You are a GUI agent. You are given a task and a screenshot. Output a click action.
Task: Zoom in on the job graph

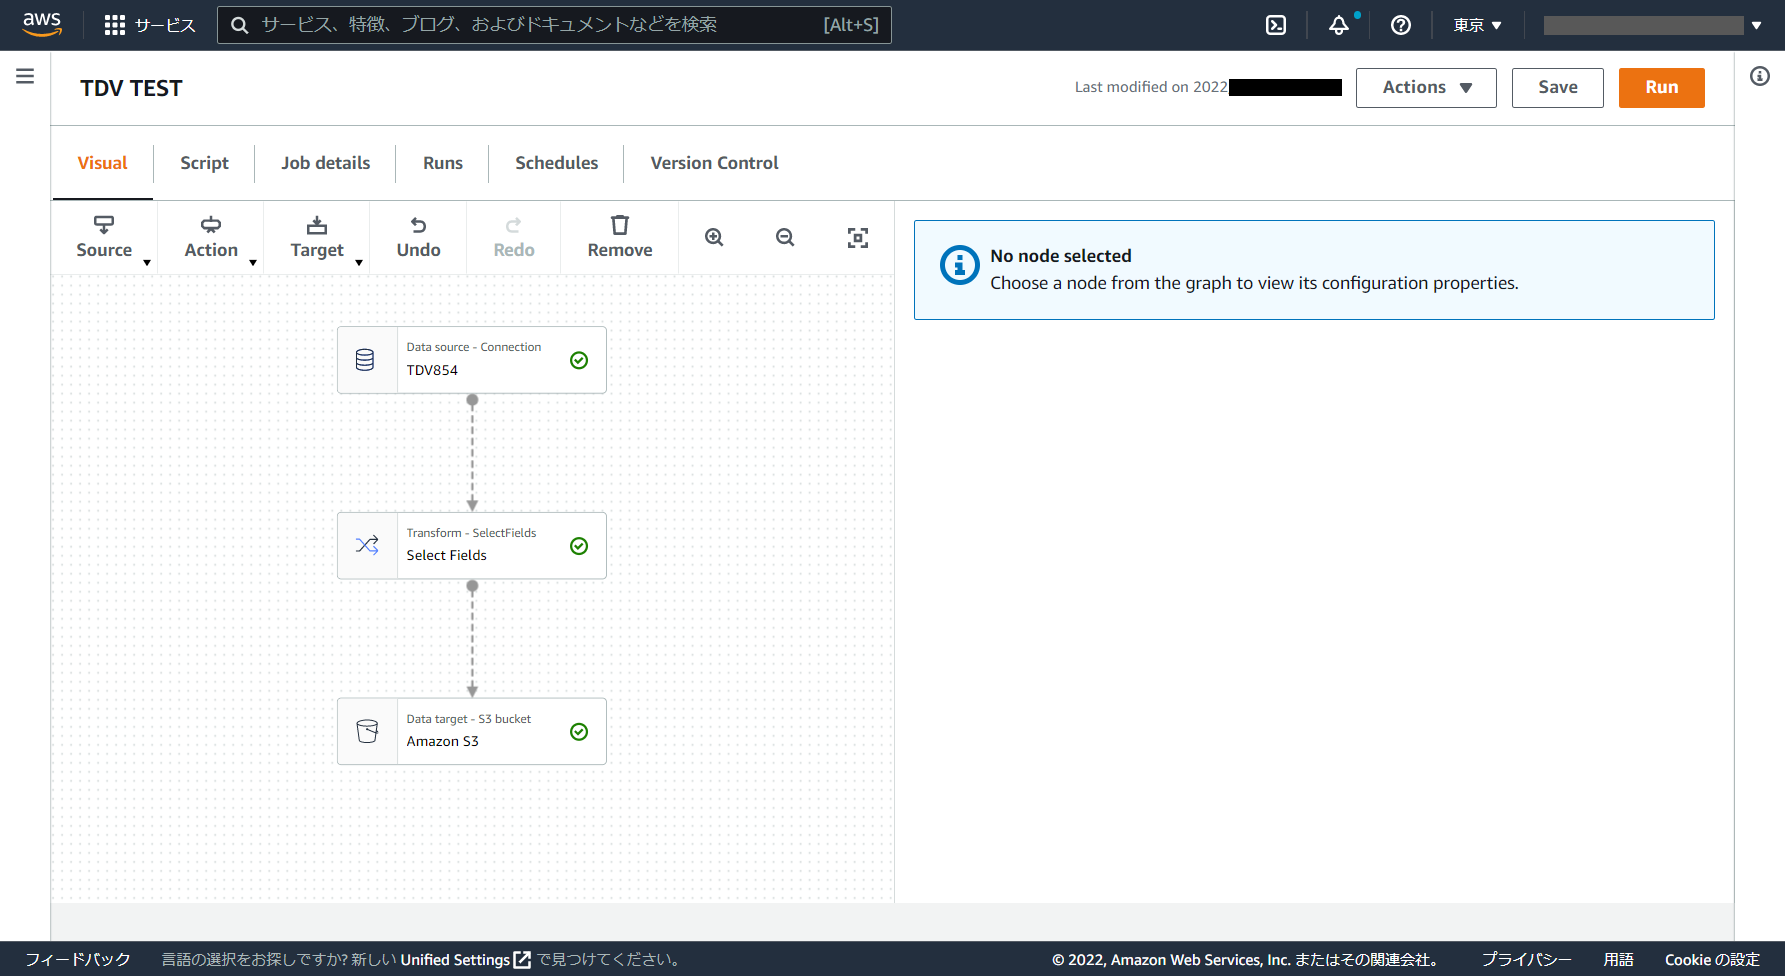[x=714, y=237]
